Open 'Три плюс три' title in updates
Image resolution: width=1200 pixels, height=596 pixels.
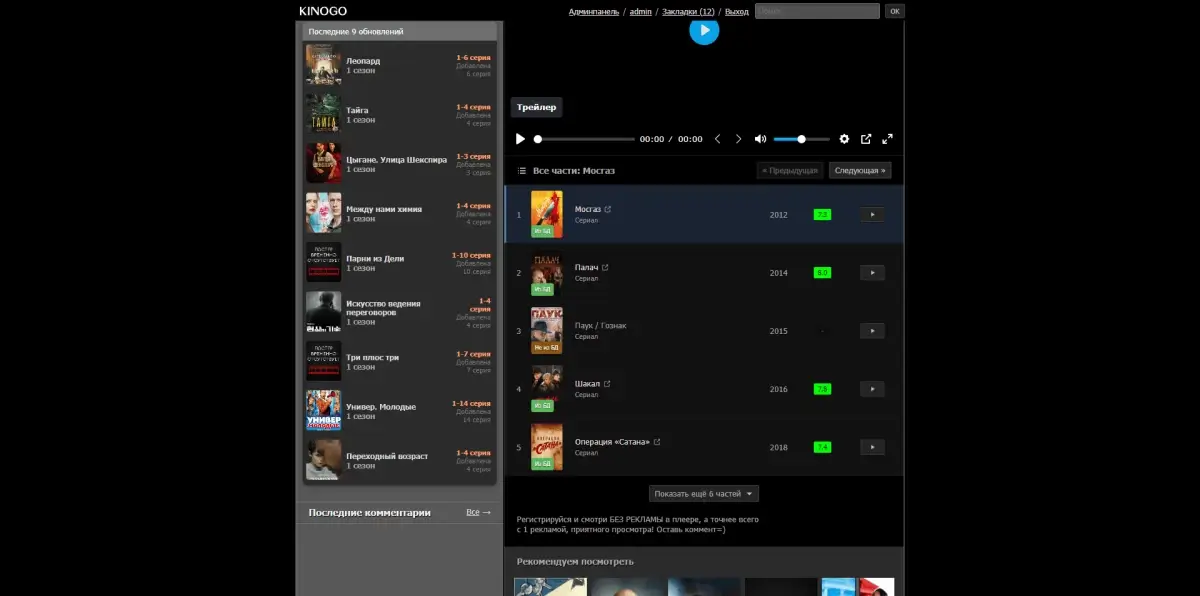pyautogui.click(x=372, y=357)
